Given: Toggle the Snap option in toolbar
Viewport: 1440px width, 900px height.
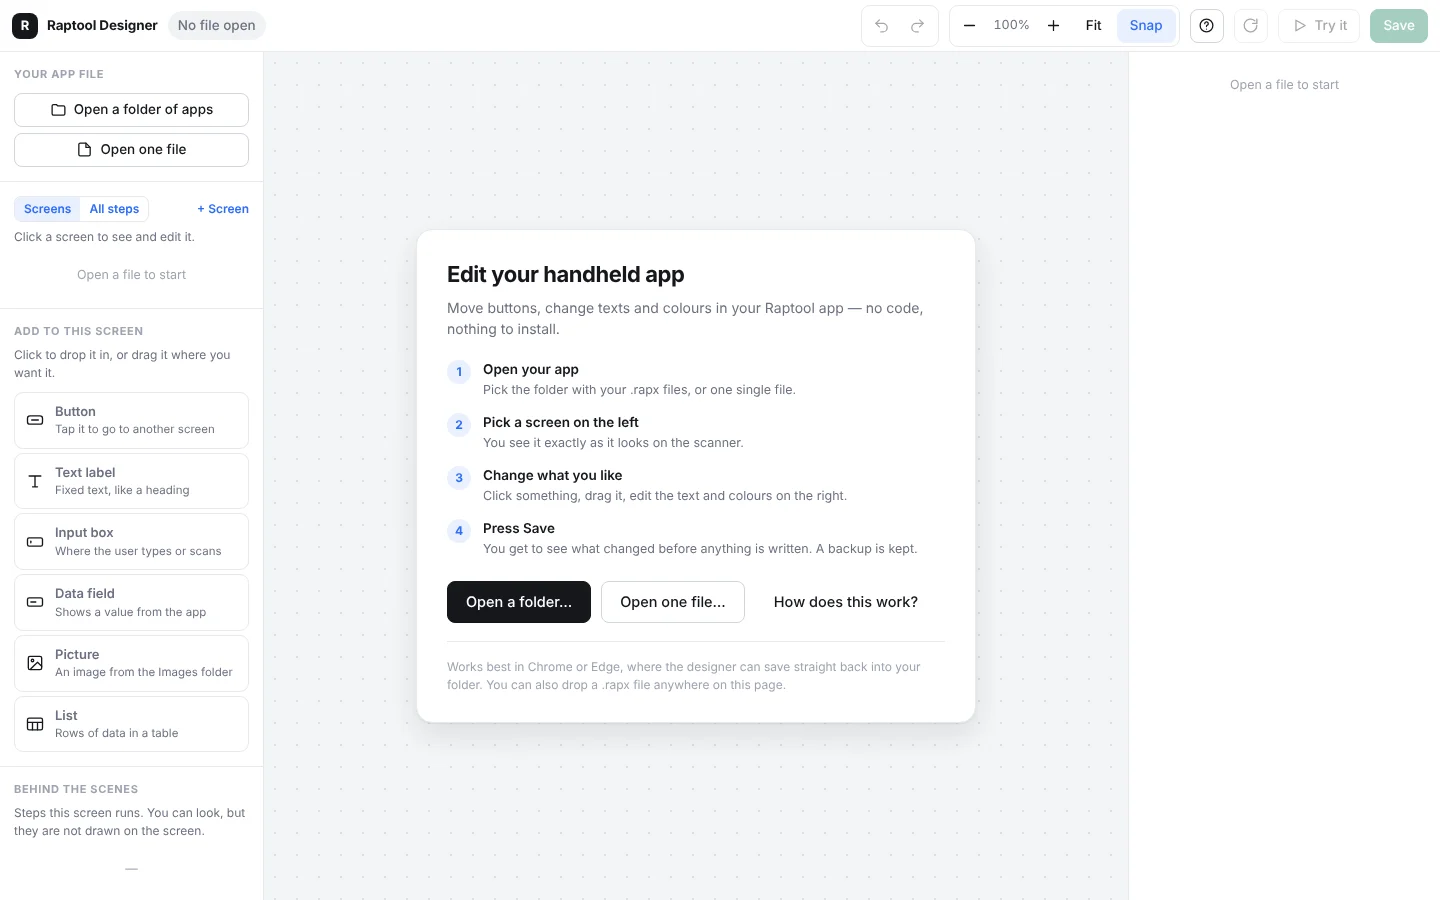Looking at the screenshot, I should pyautogui.click(x=1146, y=26).
